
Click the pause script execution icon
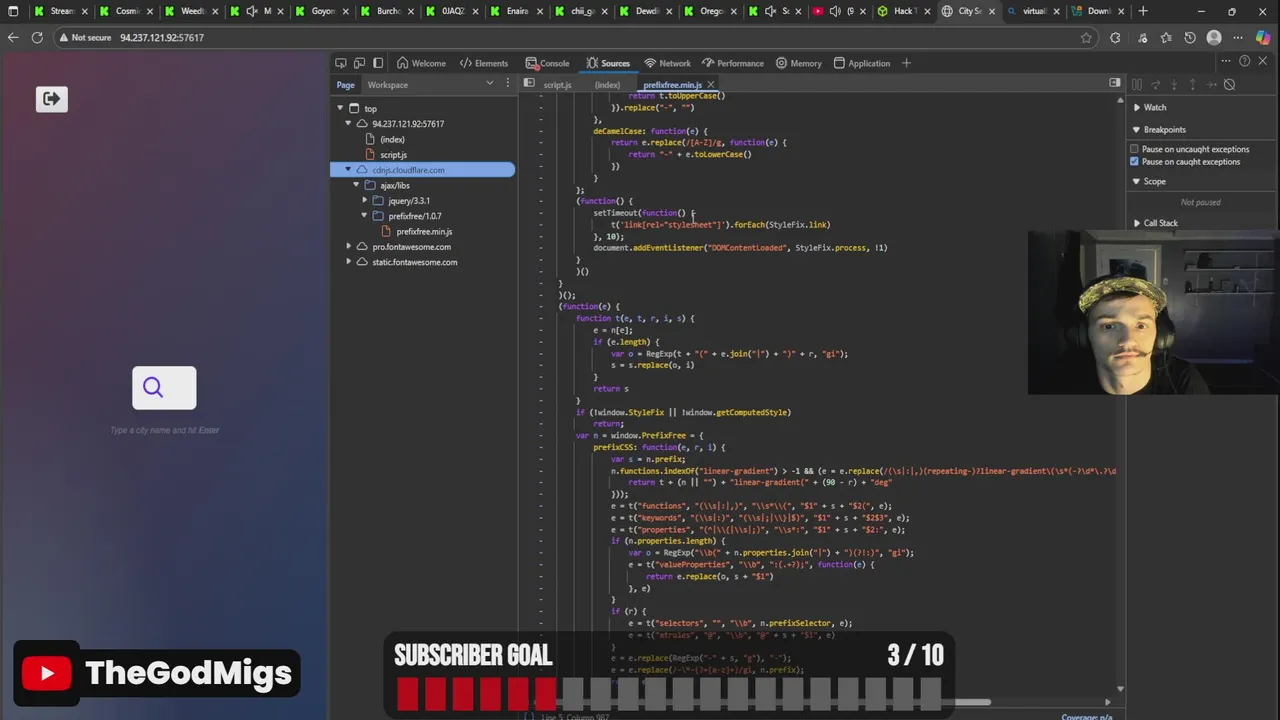tap(1137, 84)
